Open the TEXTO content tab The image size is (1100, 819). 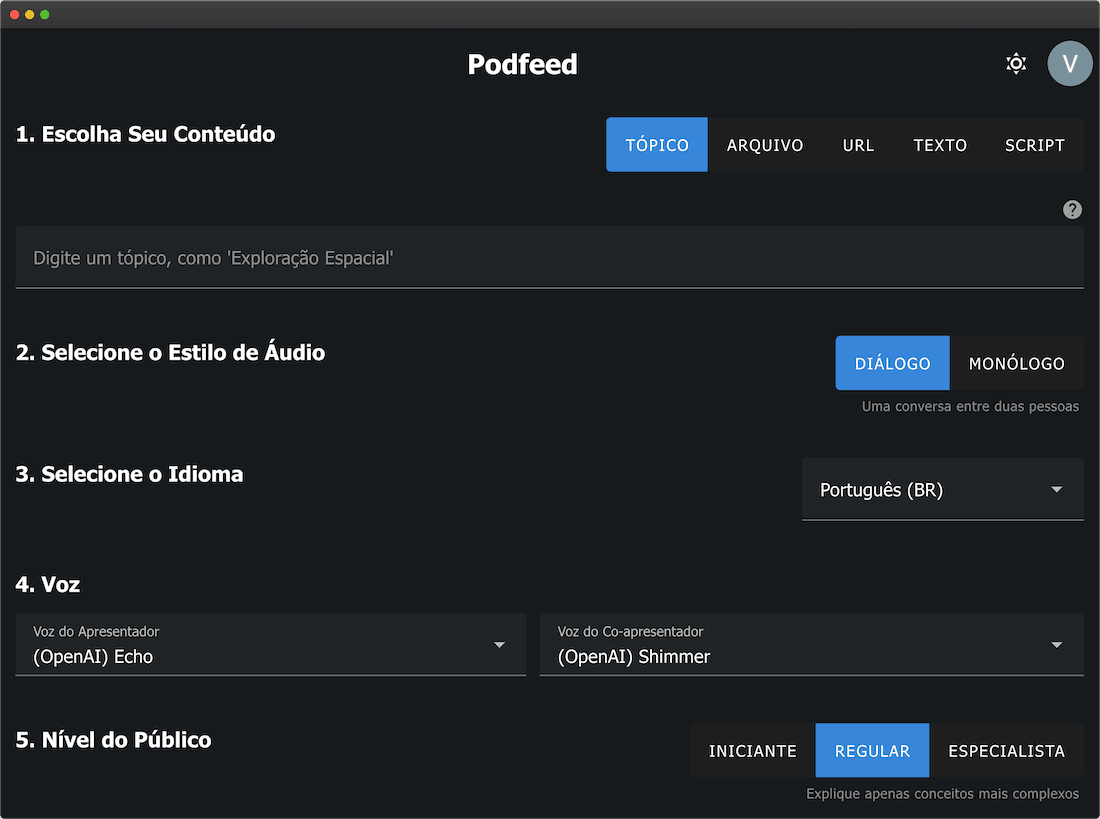coord(939,144)
